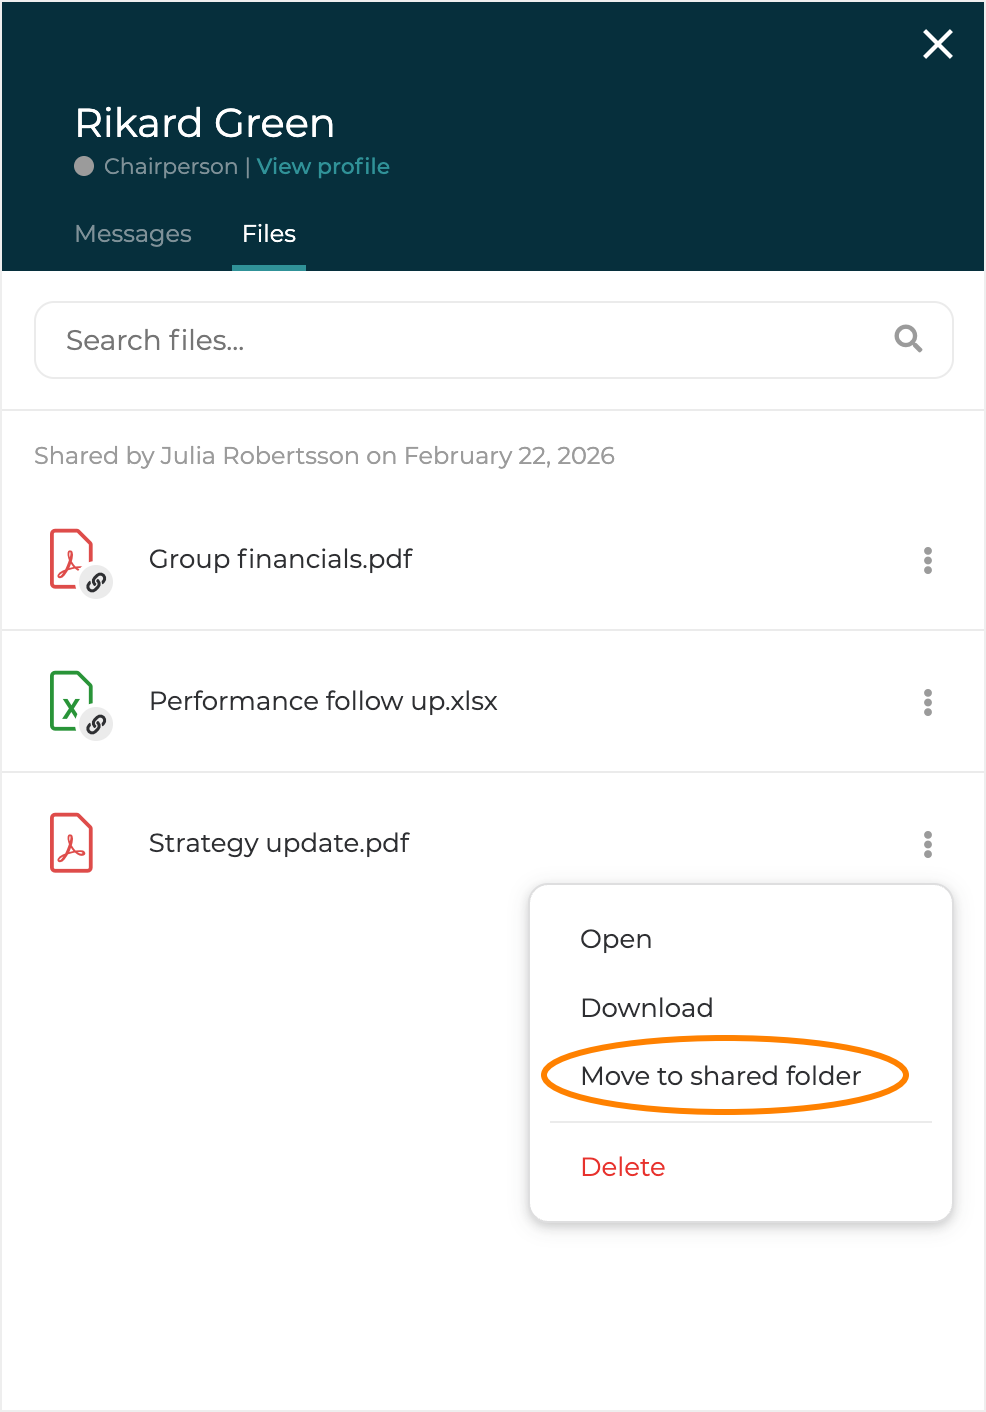Screen dimensions: 986x1412
Task: Open more options for Performance follow up.xlsx
Action: (928, 702)
